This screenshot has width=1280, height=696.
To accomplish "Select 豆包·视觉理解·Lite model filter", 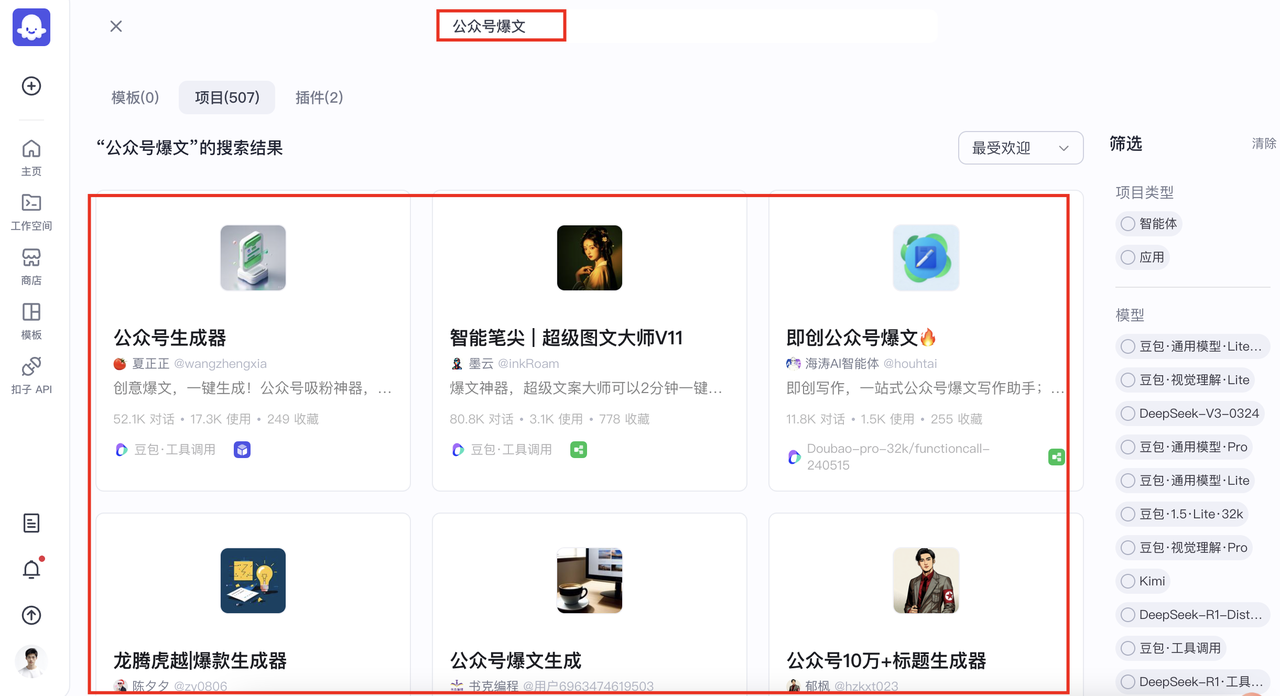I will pos(1186,380).
